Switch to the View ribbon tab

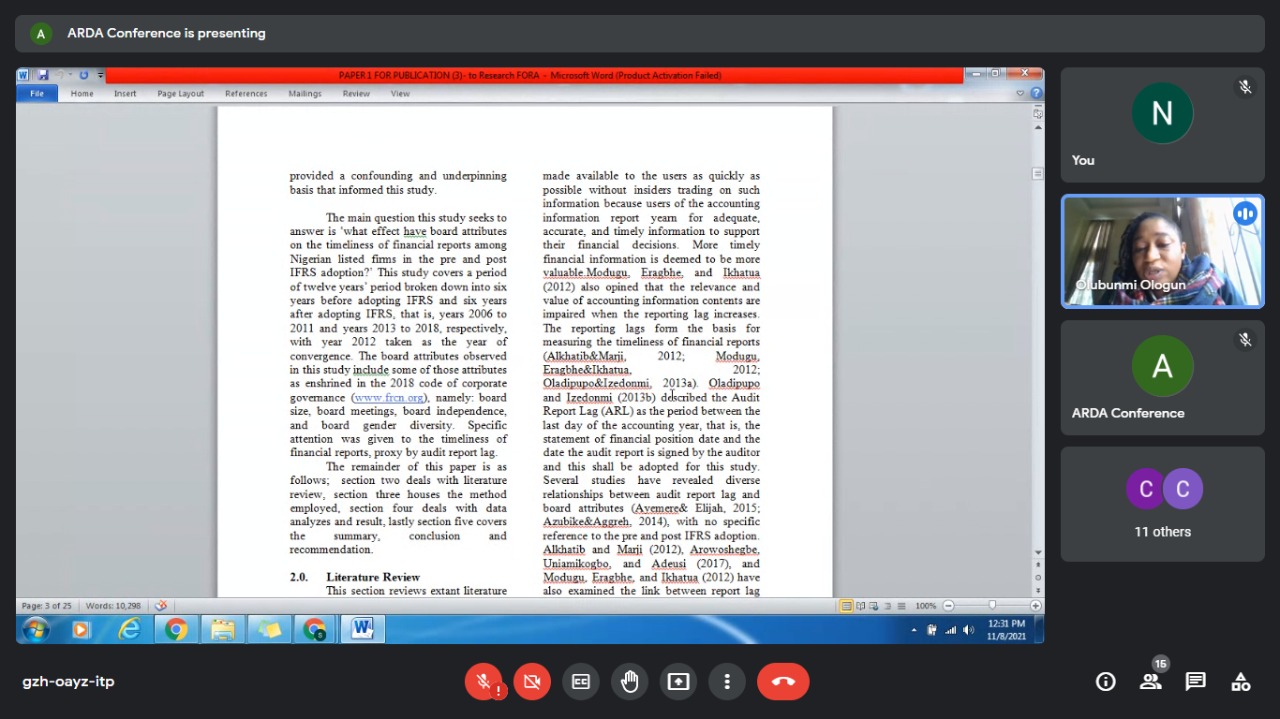coord(400,94)
